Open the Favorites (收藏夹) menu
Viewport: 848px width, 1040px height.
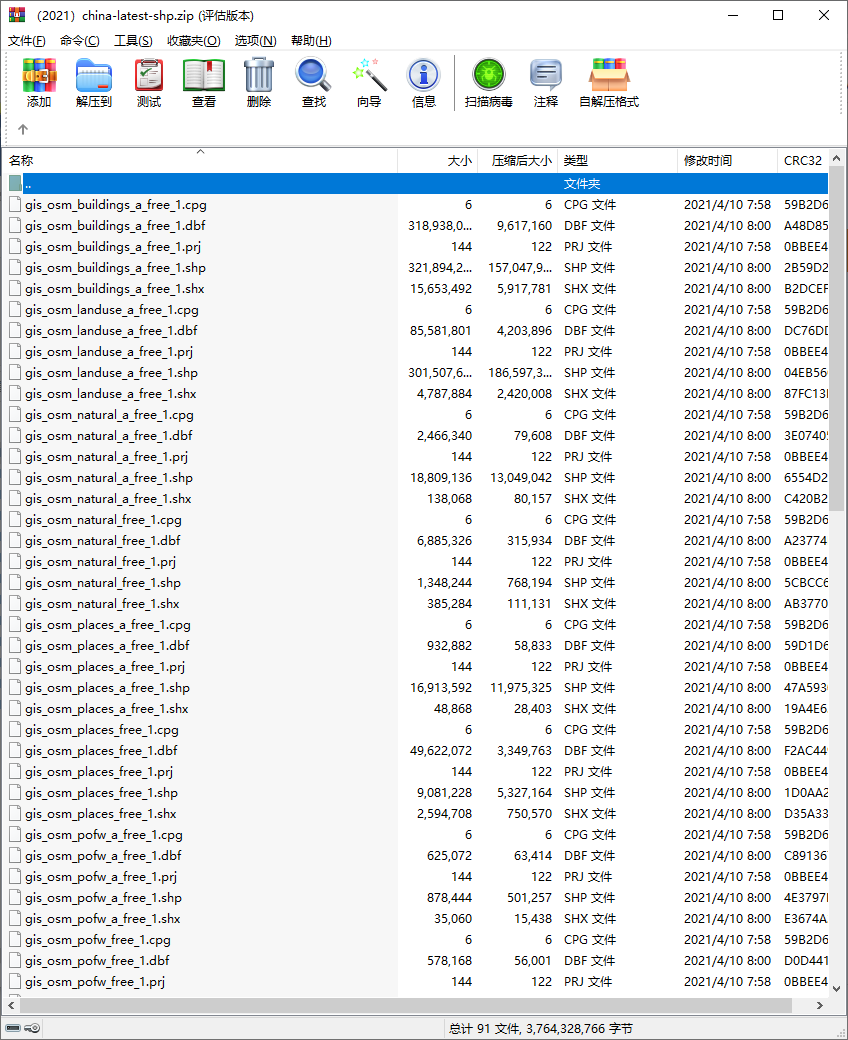pyautogui.click(x=194, y=40)
